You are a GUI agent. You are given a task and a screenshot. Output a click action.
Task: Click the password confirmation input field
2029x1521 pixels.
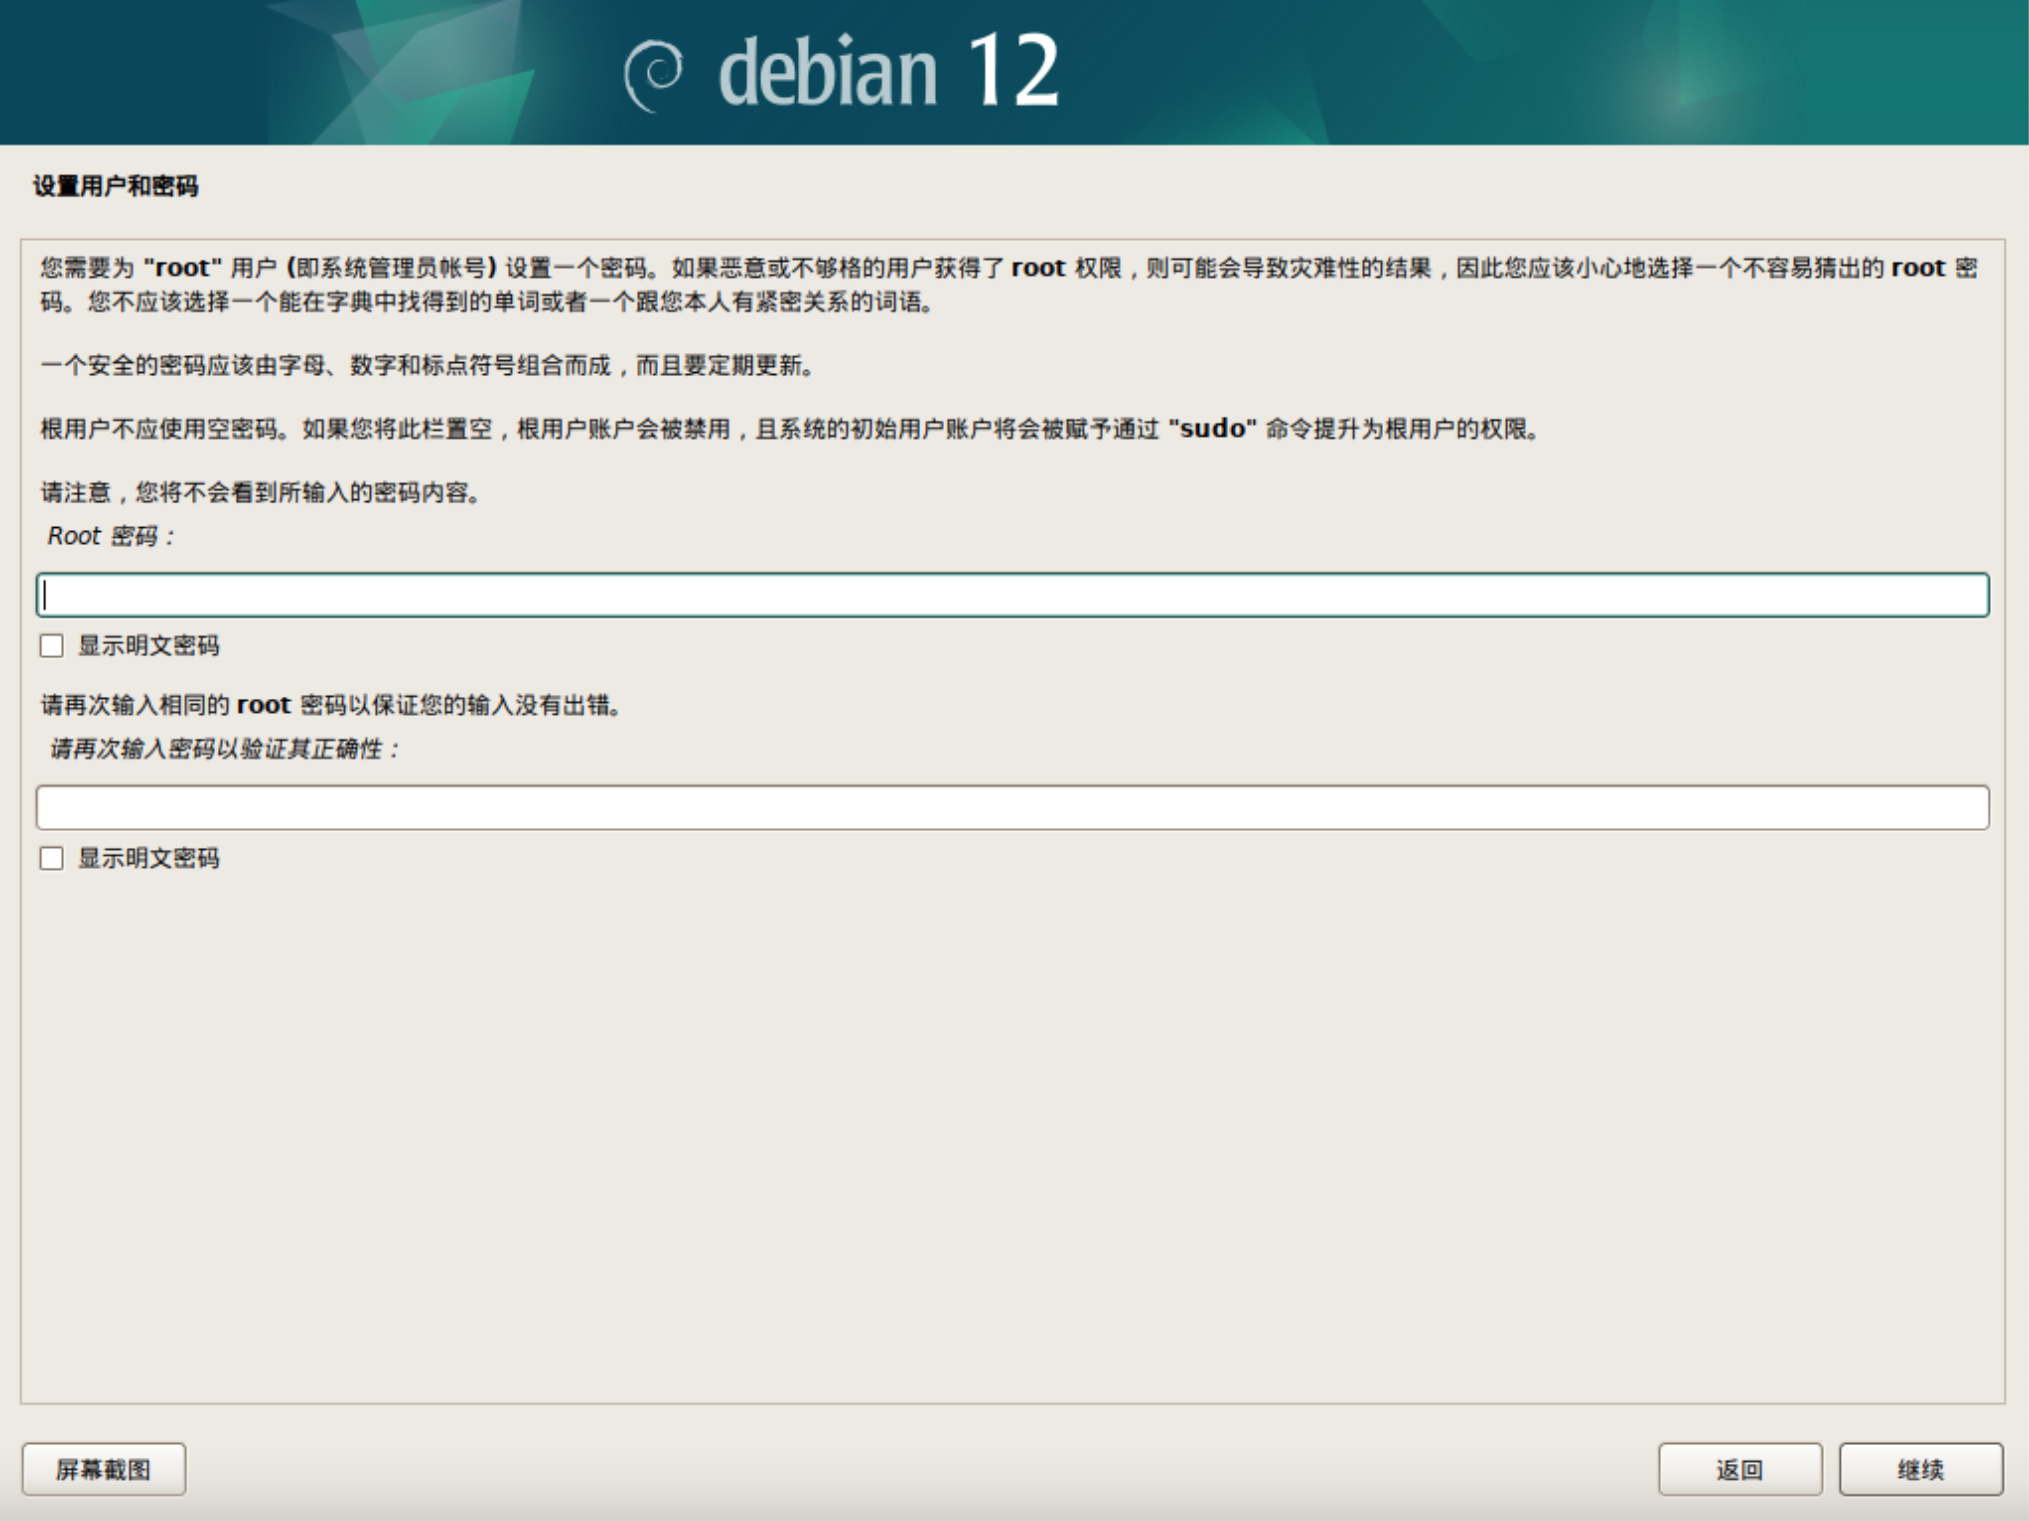1012,808
